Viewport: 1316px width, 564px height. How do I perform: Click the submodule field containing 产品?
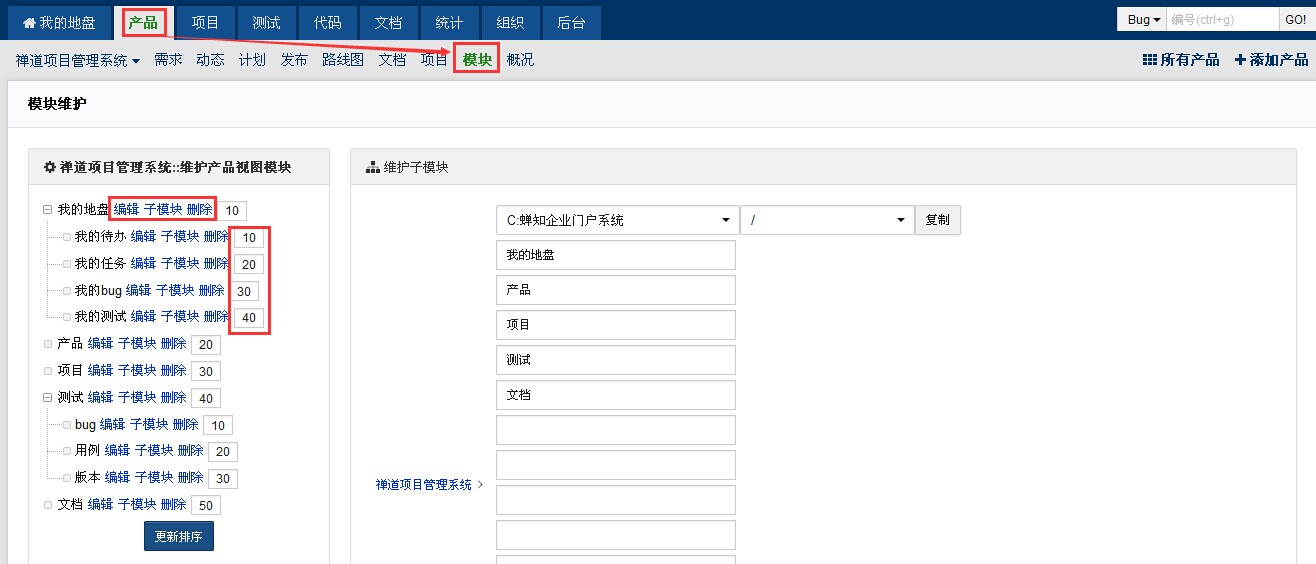coord(616,290)
